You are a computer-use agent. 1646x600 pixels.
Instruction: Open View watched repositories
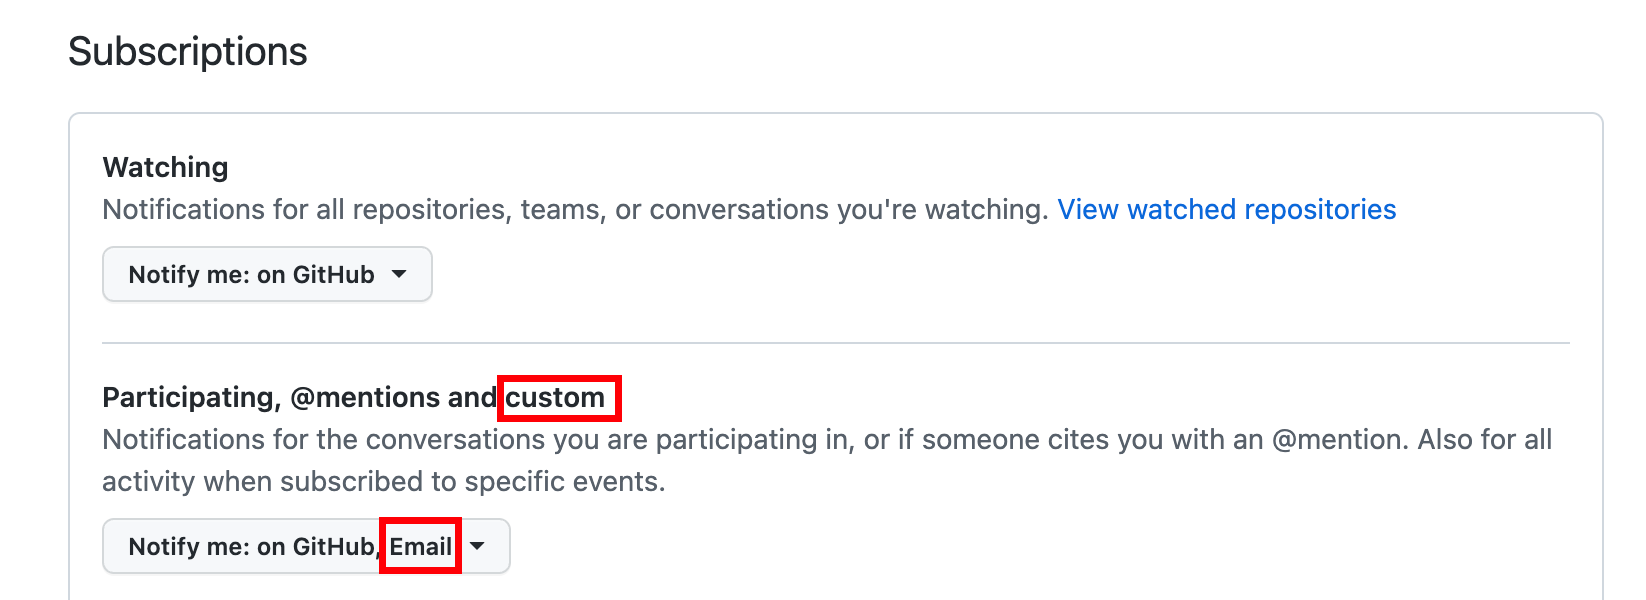click(x=1226, y=209)
